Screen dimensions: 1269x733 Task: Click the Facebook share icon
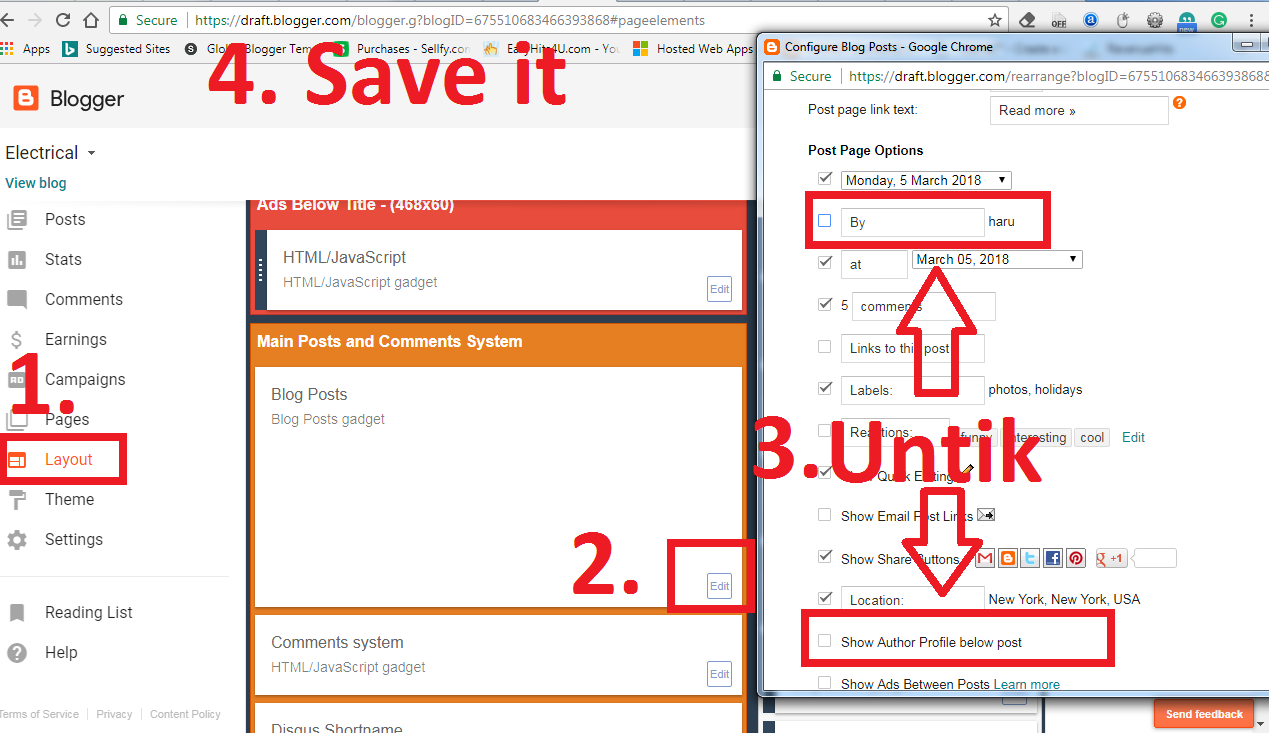1053,558
